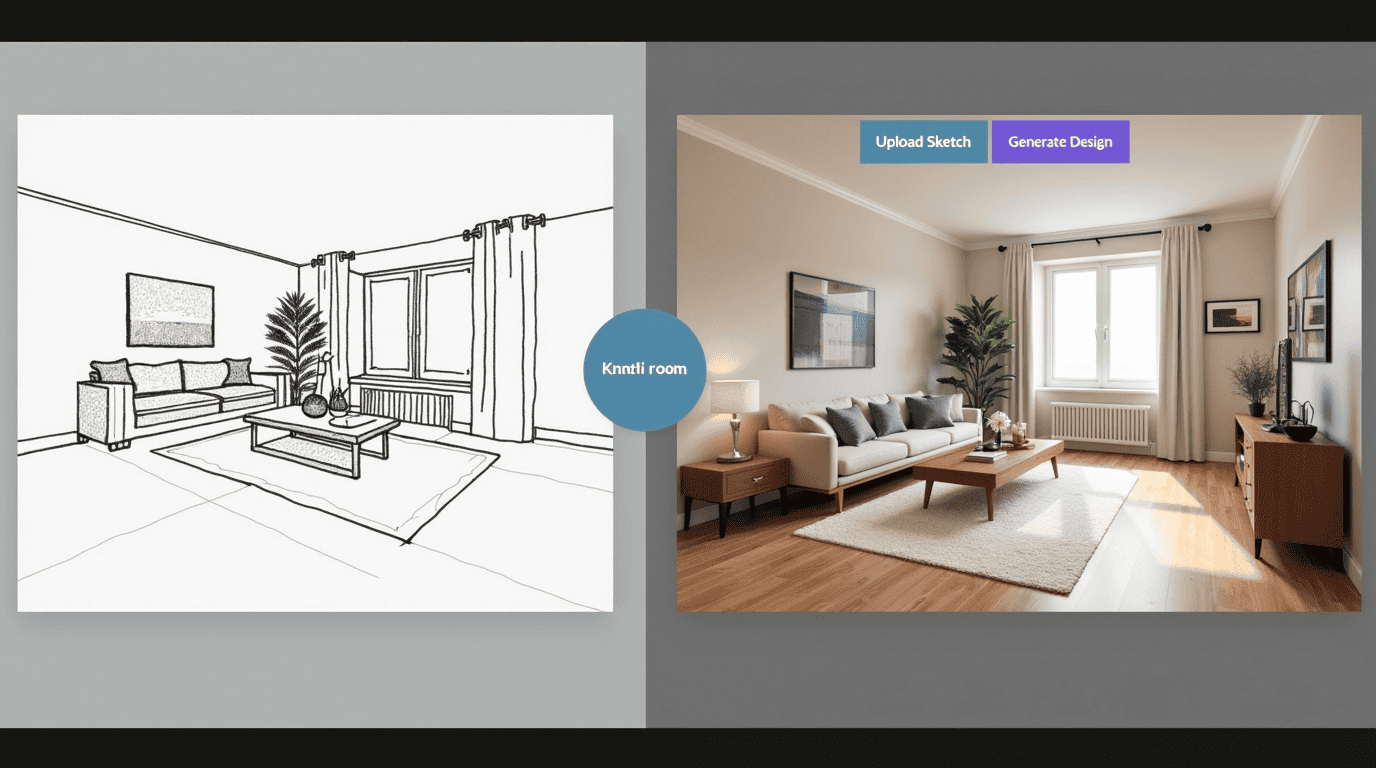Select the white radiator under the rendered window
The width and height of the screenshot is (1376, 768).
pos(1100,424)
